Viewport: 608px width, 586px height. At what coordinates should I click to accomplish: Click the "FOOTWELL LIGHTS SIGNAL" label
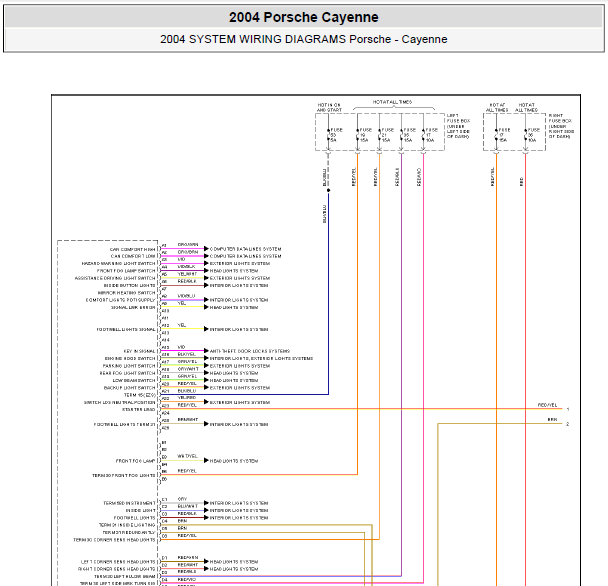tap(126, 330)
